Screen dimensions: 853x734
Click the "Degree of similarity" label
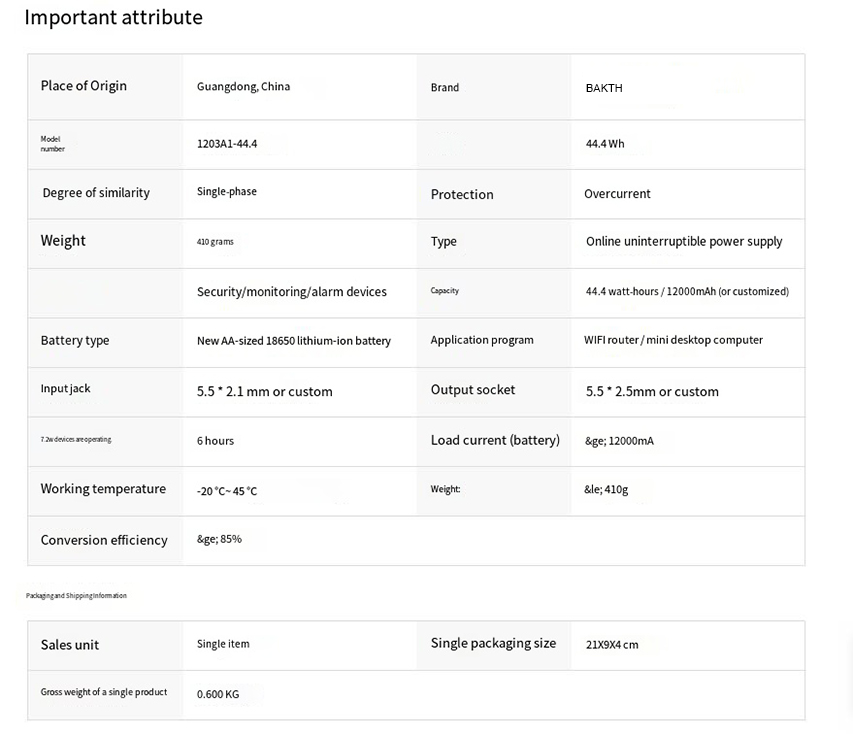coord(96,193)
